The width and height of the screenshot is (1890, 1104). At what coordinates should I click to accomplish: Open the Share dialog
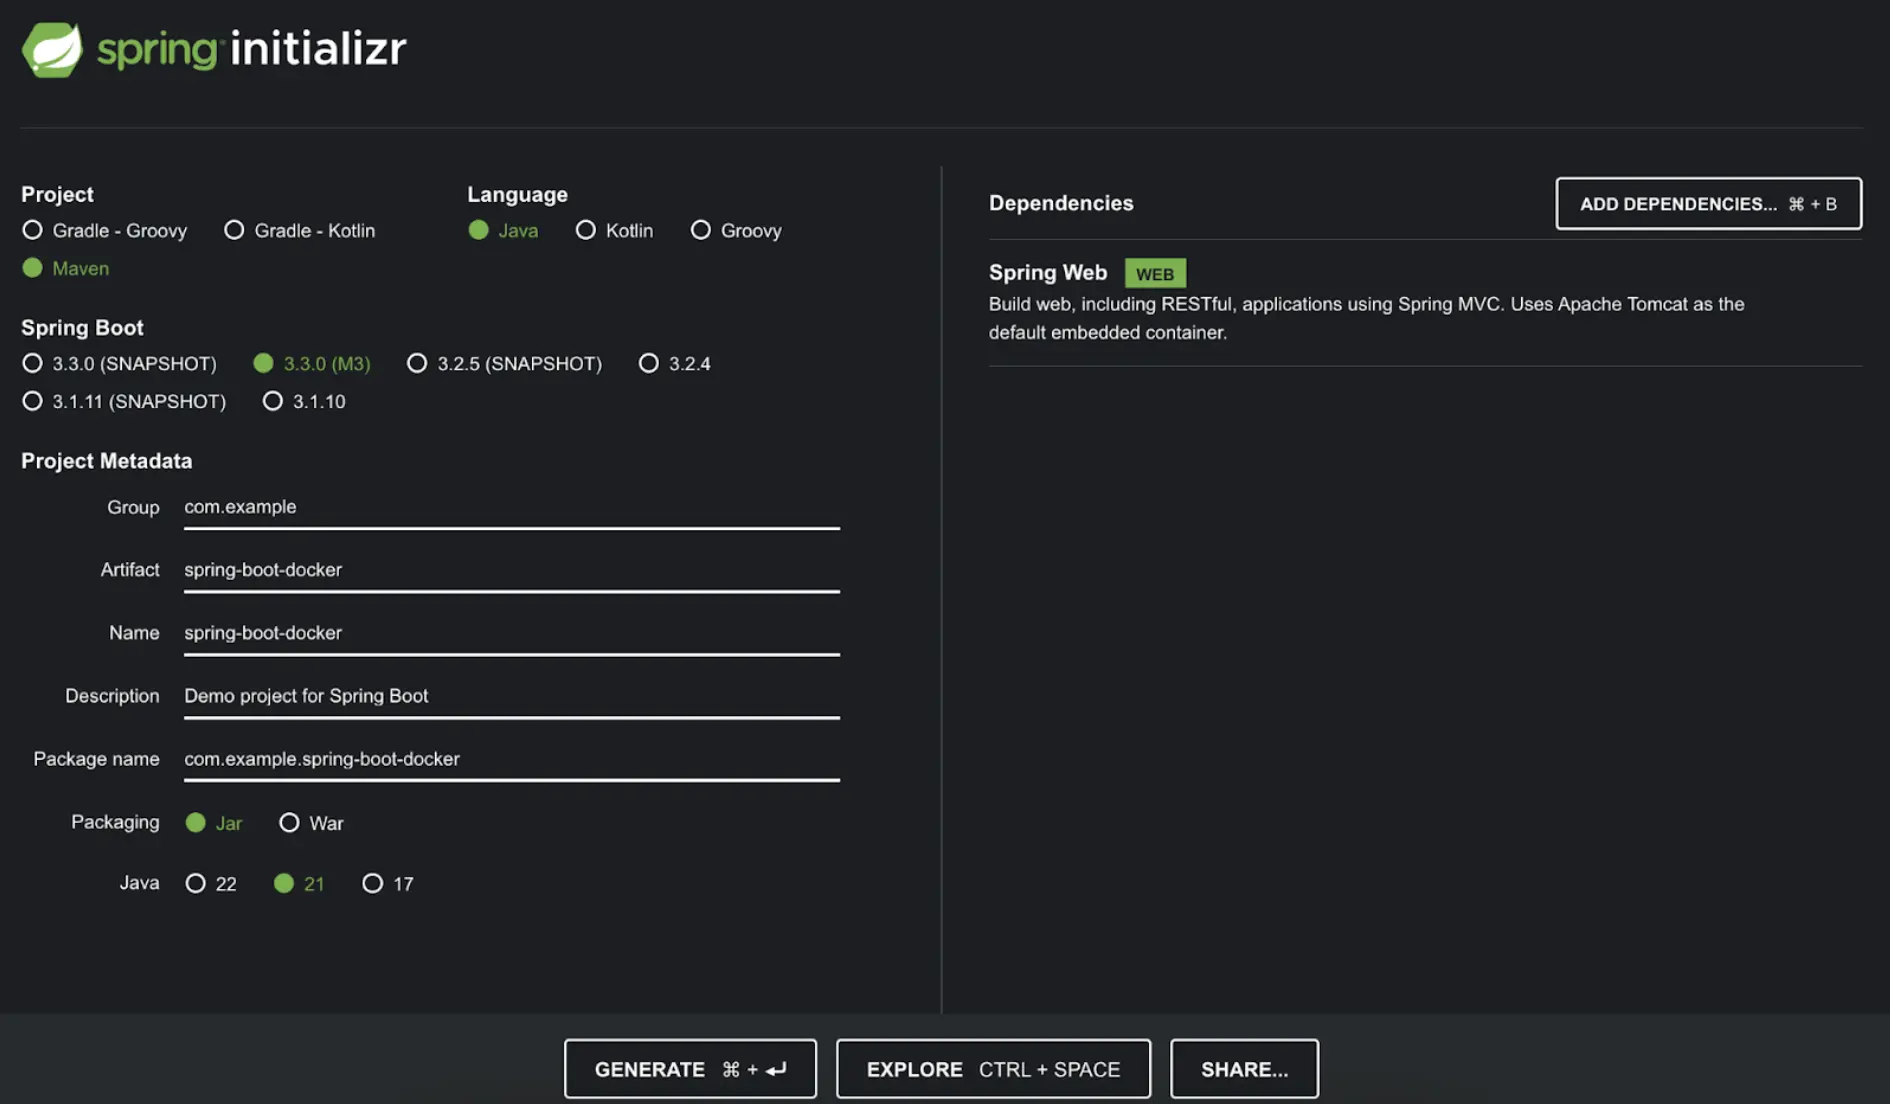click(x=1244, y=1069)
